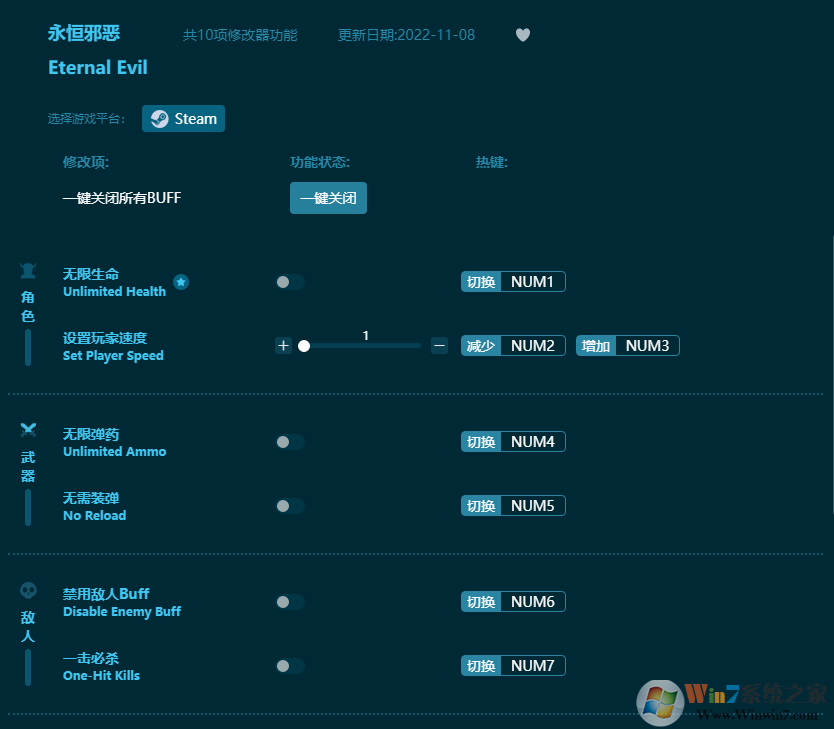
Task: Click the Disable Enemy Buff label
Action: click(x=122, y=611)
